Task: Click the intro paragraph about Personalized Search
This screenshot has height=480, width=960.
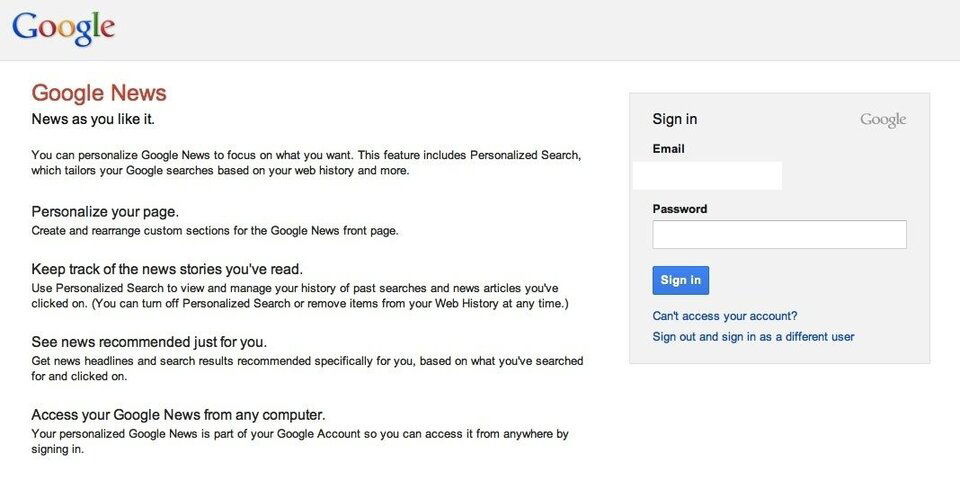Action: click(x=306, y=163)
